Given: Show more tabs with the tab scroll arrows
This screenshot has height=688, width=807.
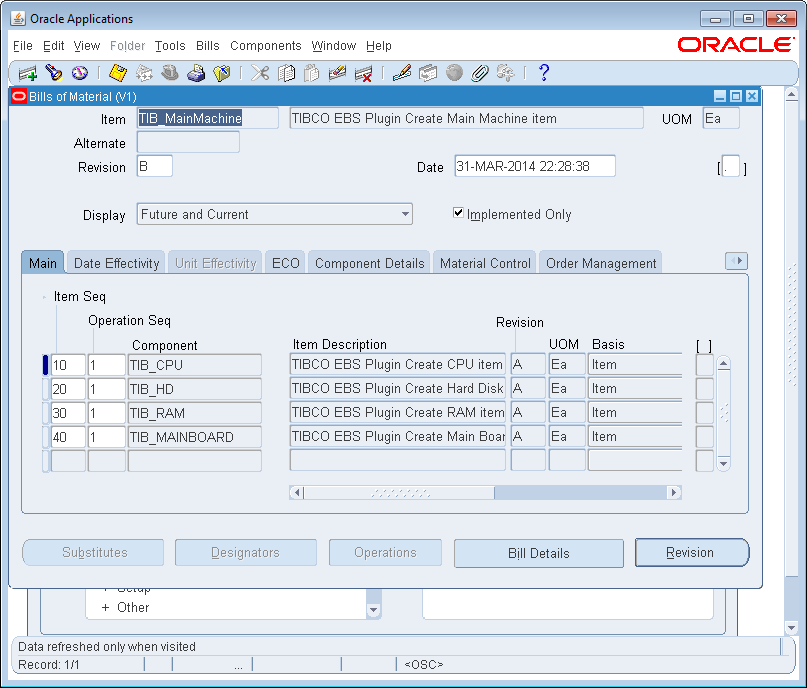Looking at the screenshot, I should (x=736, y=261).
